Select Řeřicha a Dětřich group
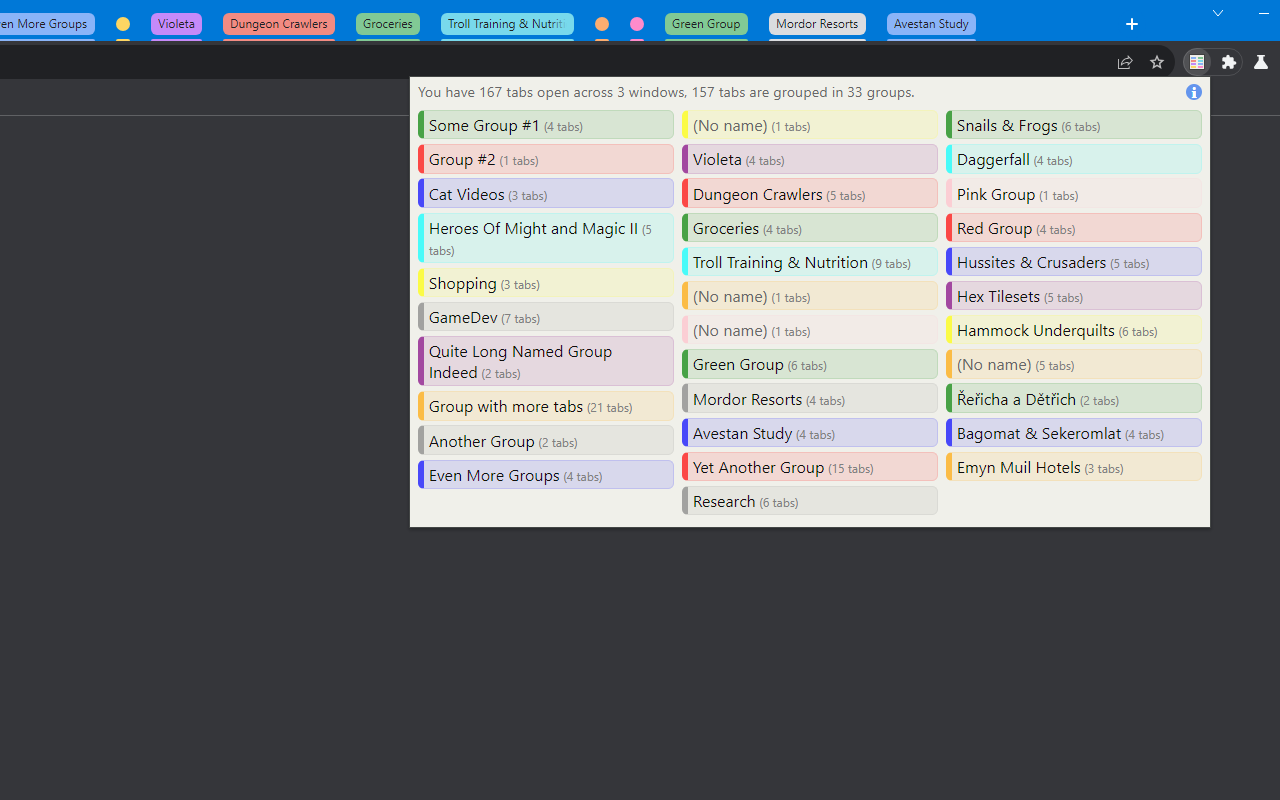 tap(1074, 398)
